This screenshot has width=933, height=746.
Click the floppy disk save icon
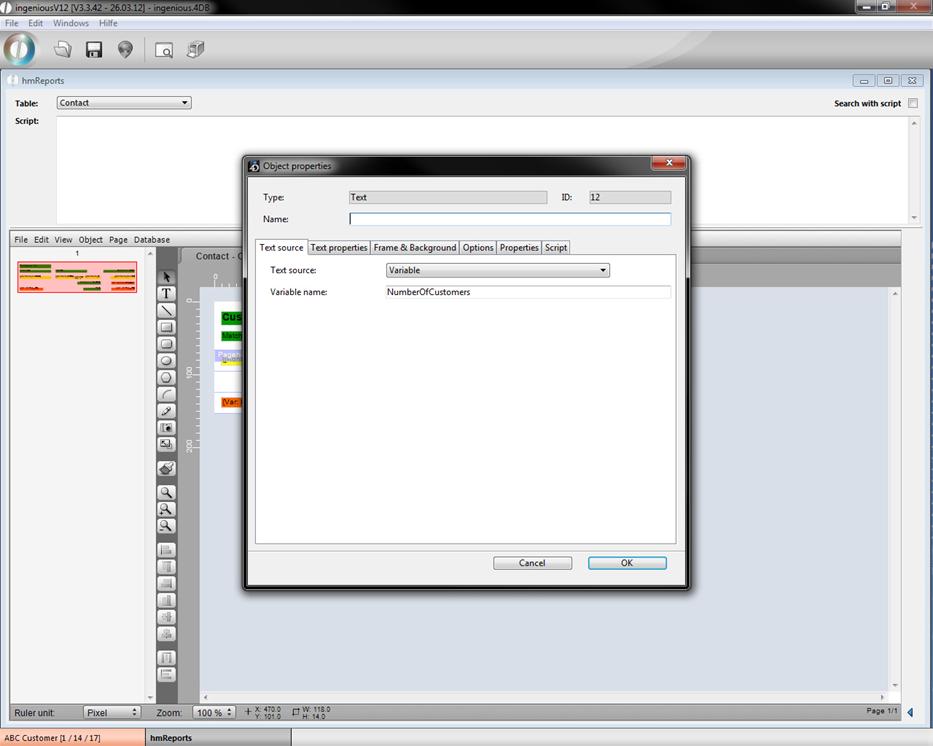pyautogui.click(x=94, y=50)
